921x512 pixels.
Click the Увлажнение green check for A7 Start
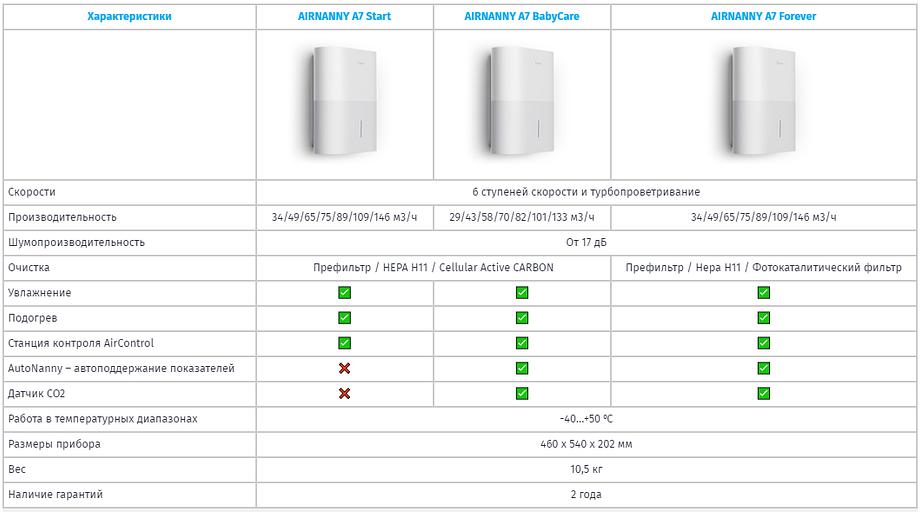point(344,293)
